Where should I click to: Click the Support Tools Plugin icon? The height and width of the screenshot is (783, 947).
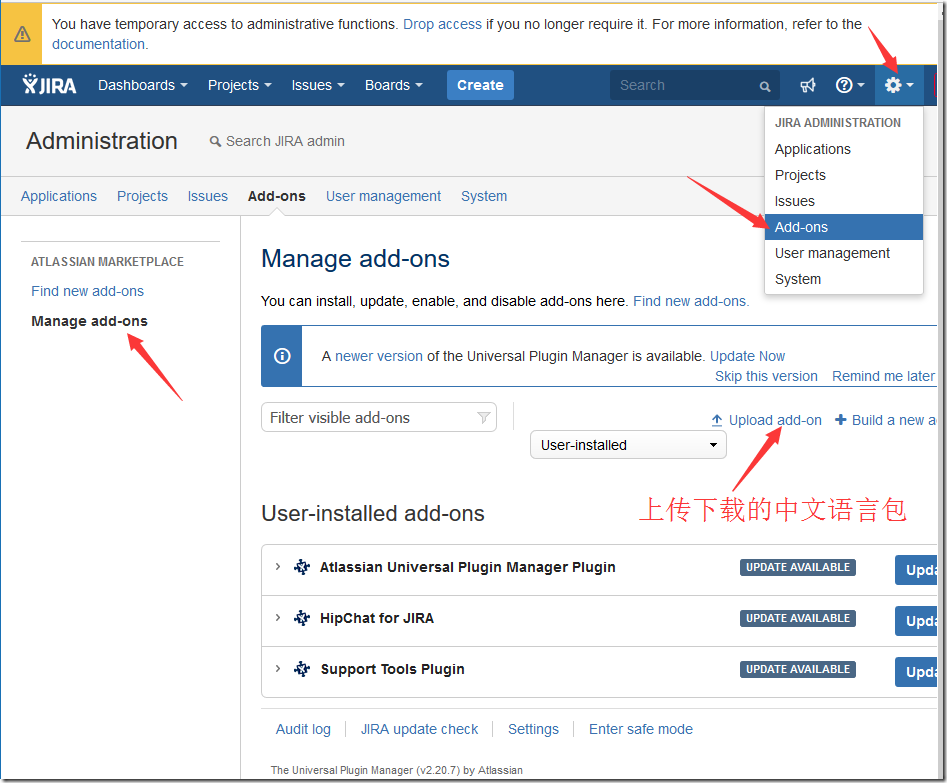tap(302, 669)
